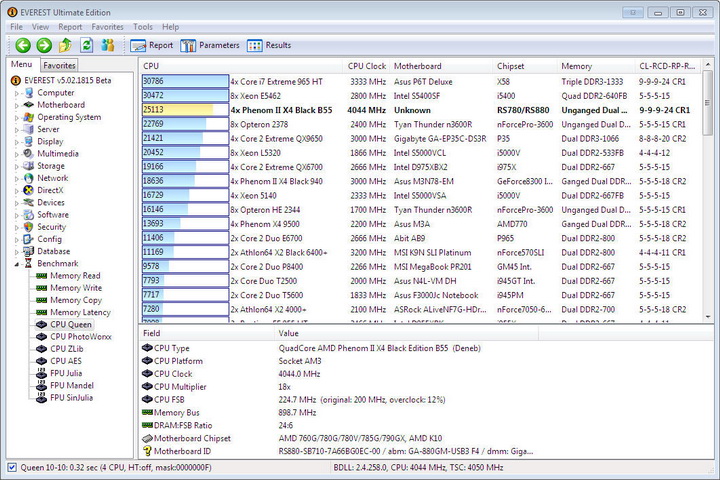Select the Multimedia icon in the tree

pos(29,153)
